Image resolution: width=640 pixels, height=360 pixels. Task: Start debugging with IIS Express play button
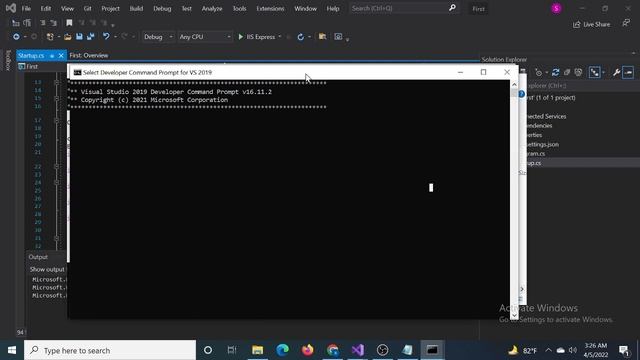coord(240,37)
